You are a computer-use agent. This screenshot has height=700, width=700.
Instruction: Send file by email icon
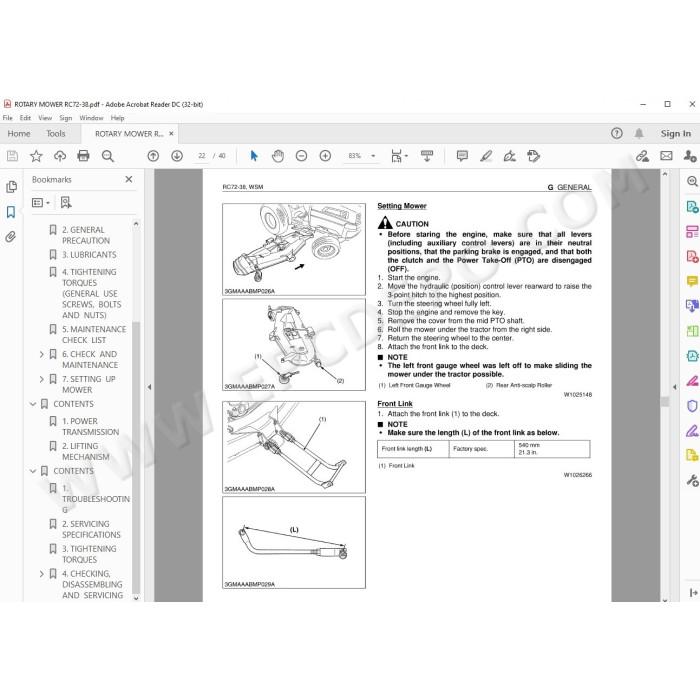pyautogui.click(x=666, y=156)
